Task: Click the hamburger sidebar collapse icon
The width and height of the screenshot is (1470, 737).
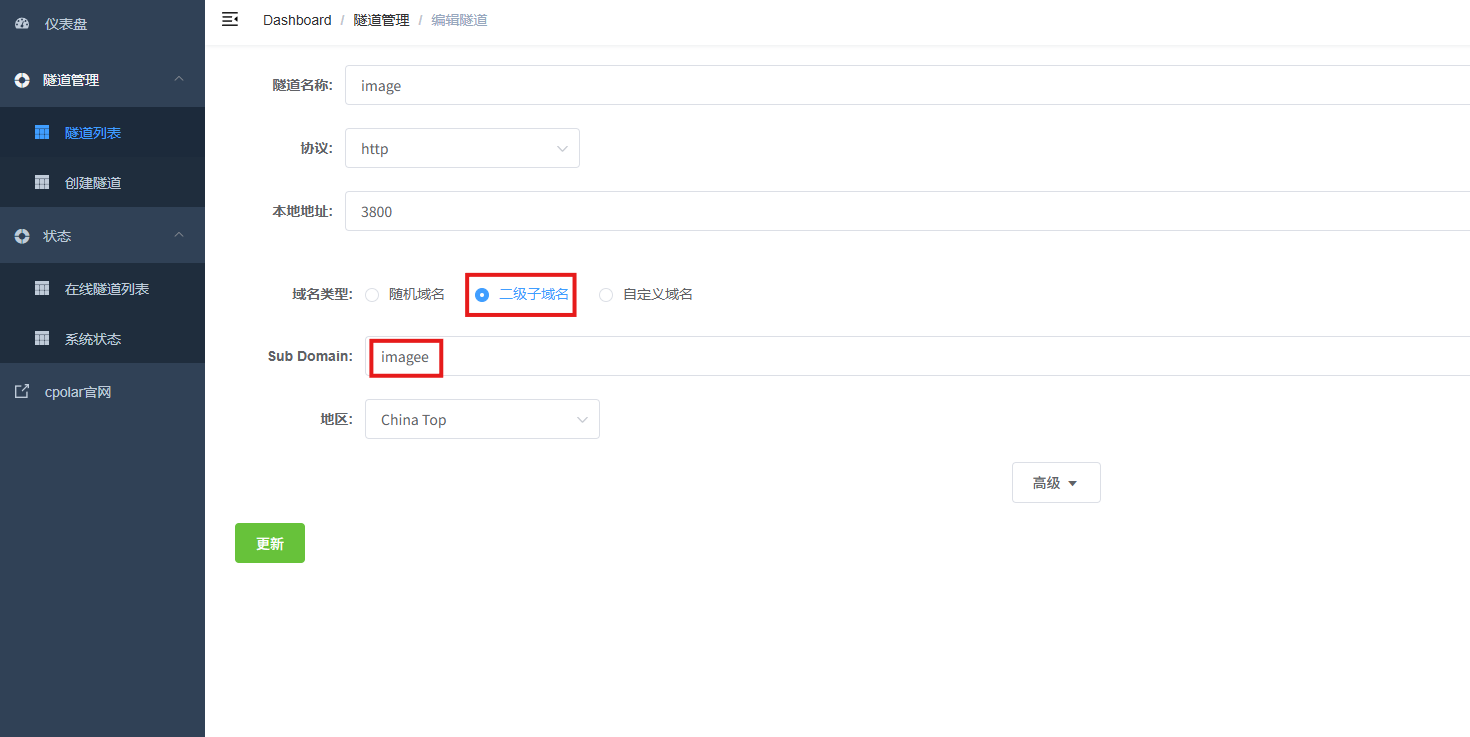Action: (x=230, y=19)
